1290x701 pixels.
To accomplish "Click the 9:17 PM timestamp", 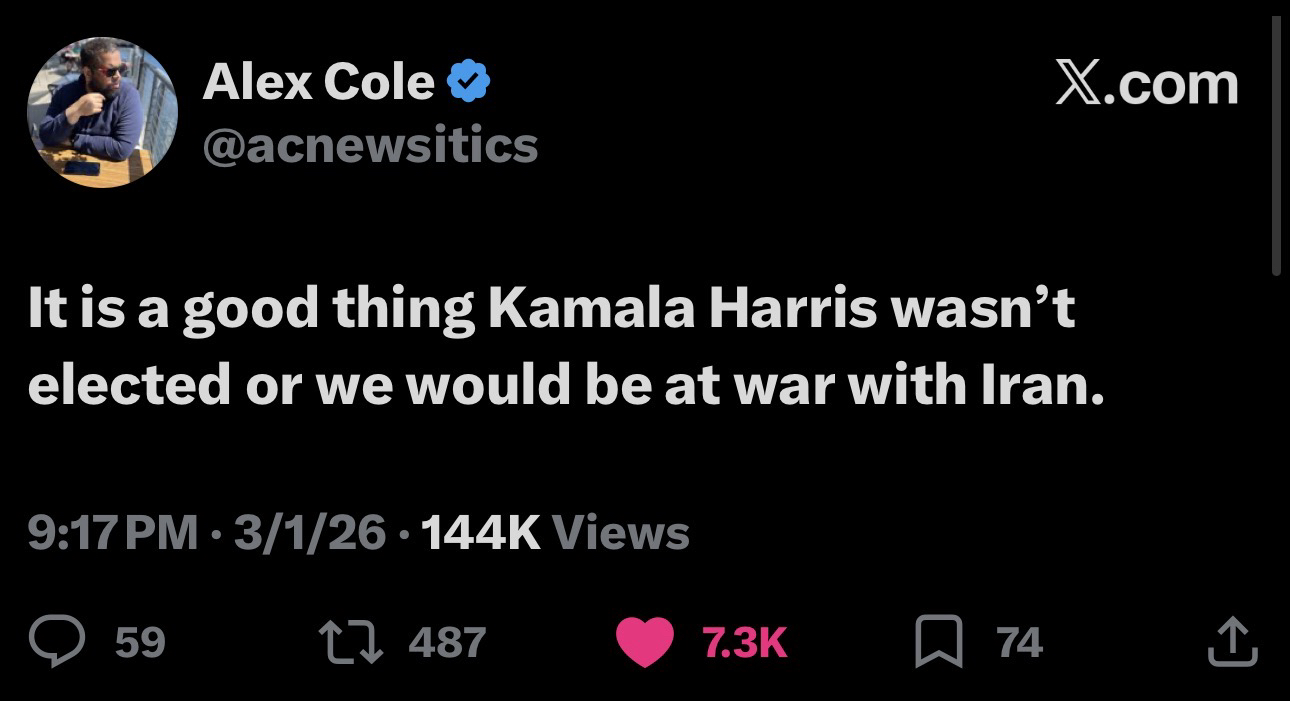I will [x=112, y=532].
